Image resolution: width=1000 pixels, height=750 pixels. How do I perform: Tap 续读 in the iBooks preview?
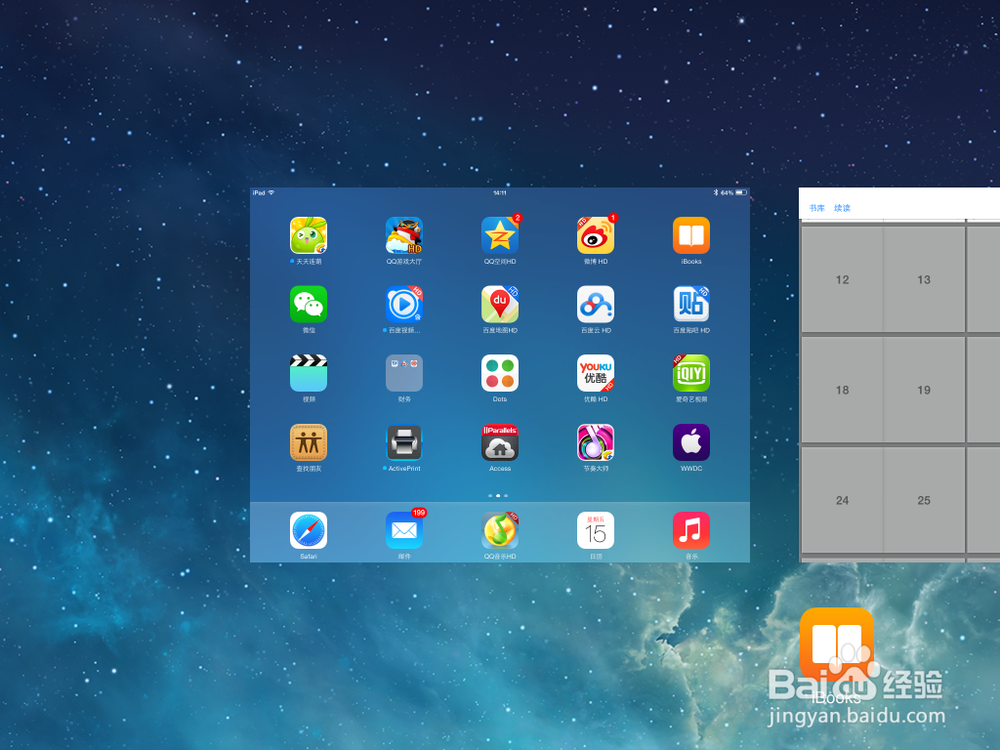tap(842, 208)
